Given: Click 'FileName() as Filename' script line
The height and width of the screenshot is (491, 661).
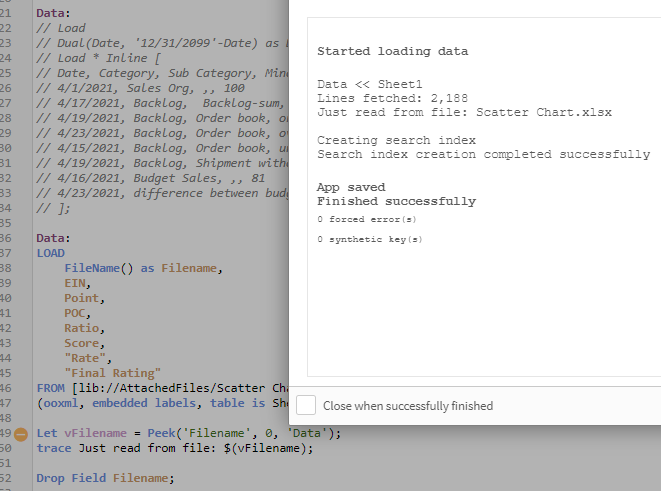Looking at the screenshot, I should (x=143, y=268).
